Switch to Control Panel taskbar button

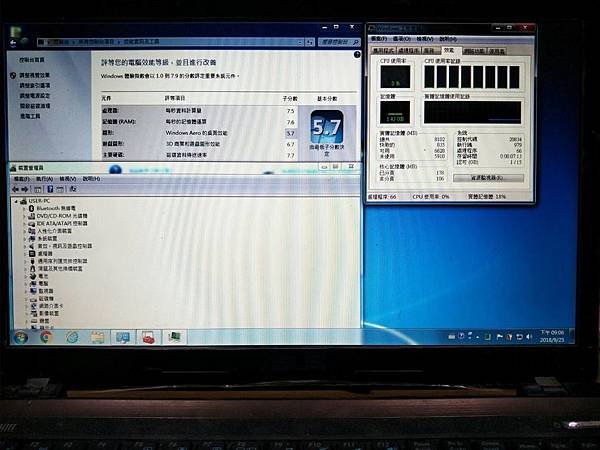123,337
